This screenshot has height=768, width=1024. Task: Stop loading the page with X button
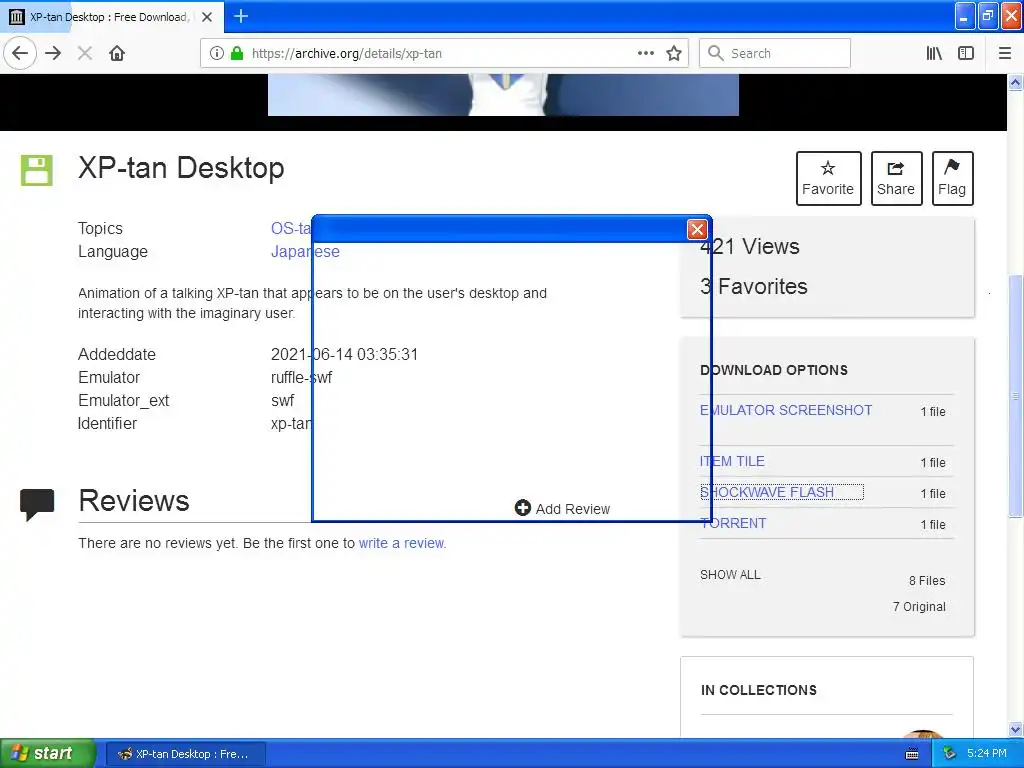(85, 54)
